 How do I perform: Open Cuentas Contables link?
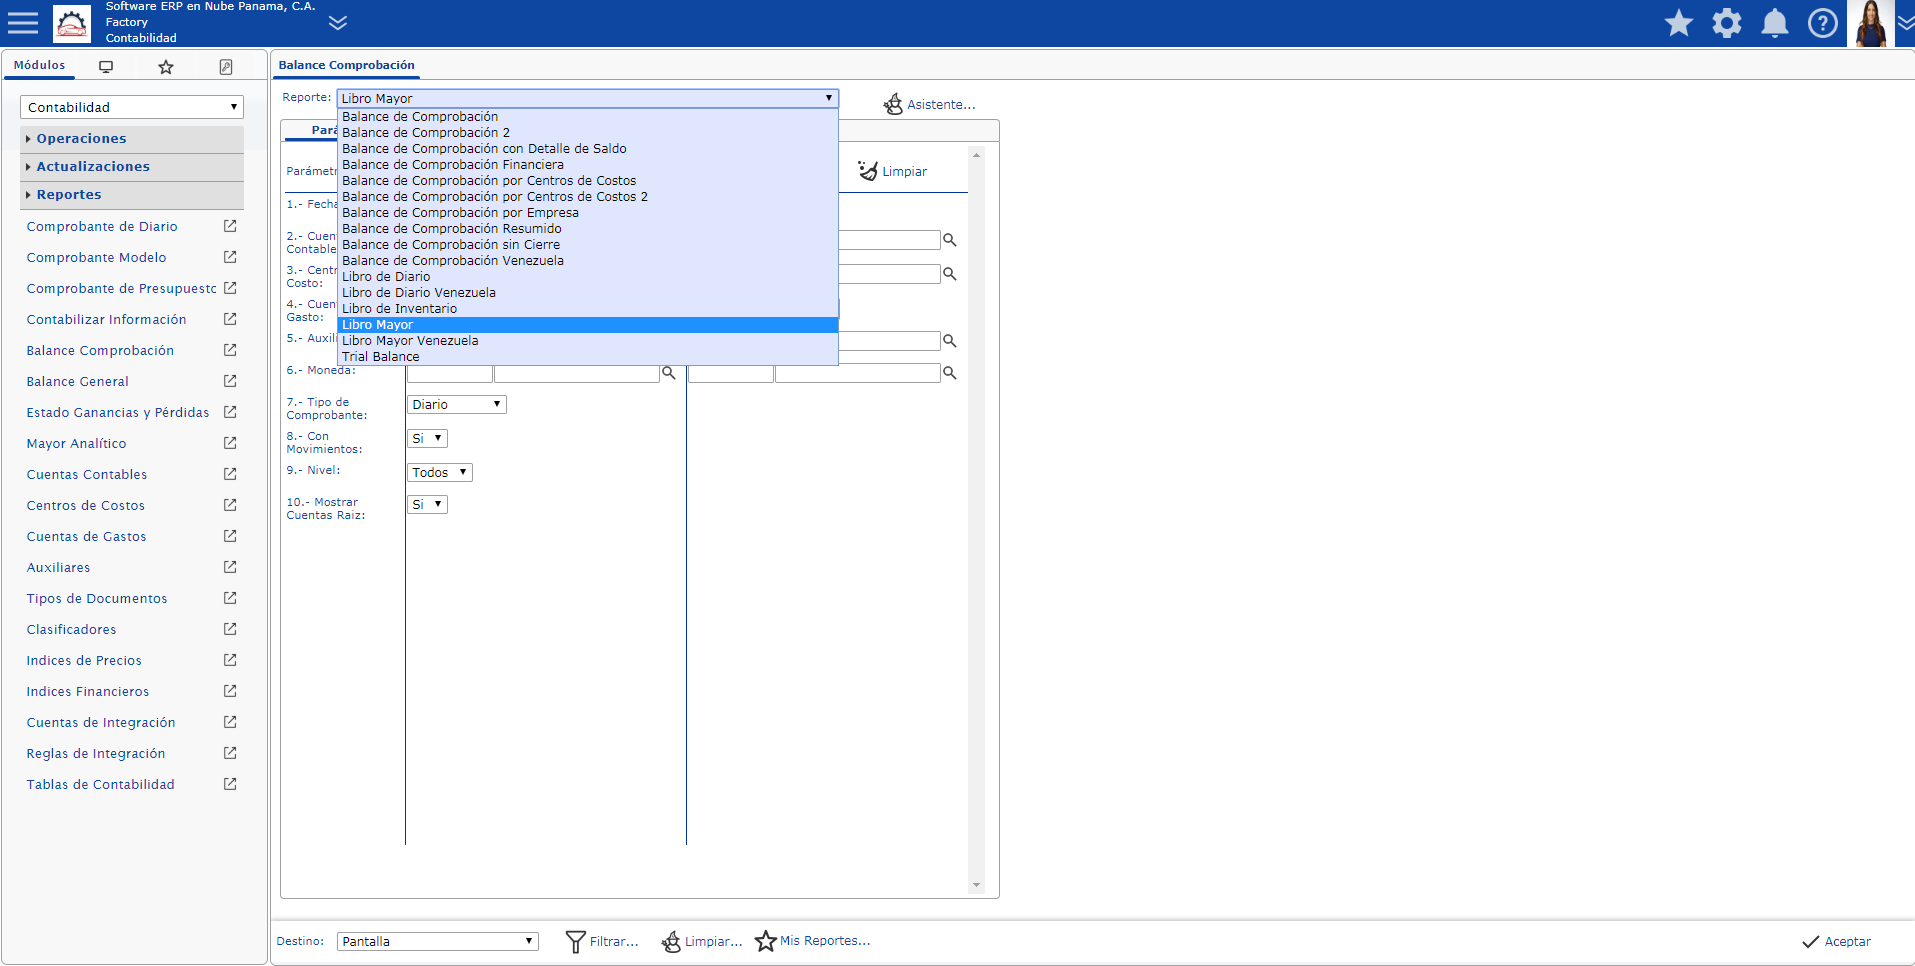[87, 475]
